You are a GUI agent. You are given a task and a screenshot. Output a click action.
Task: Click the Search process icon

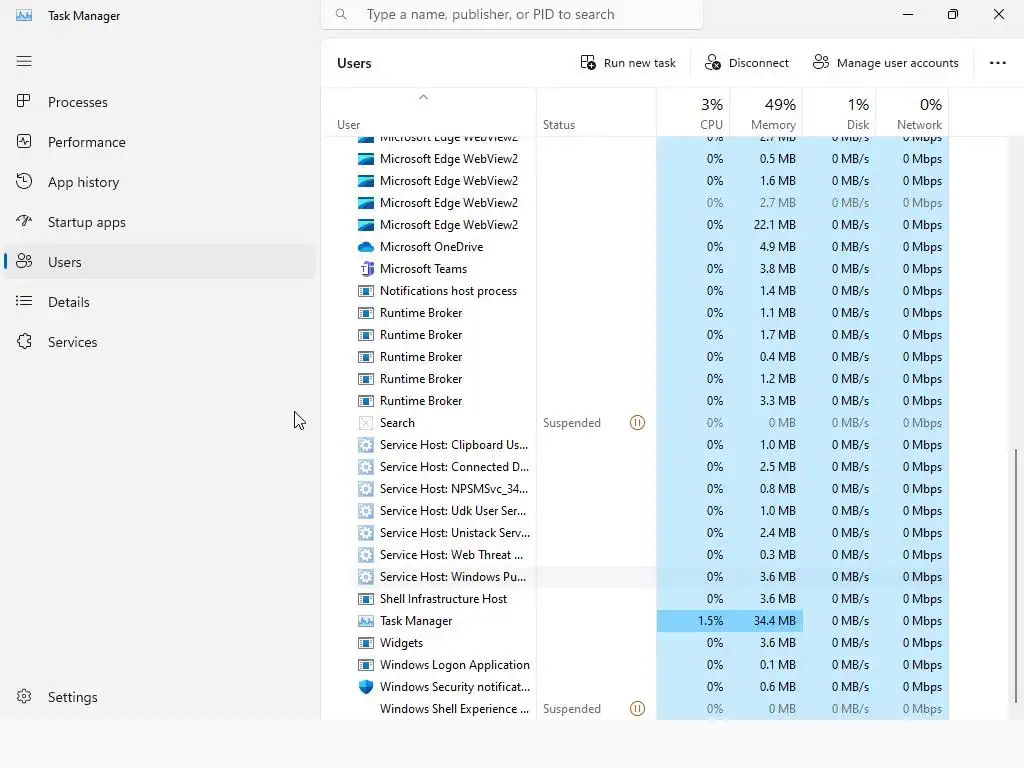(x=366, y=423)
